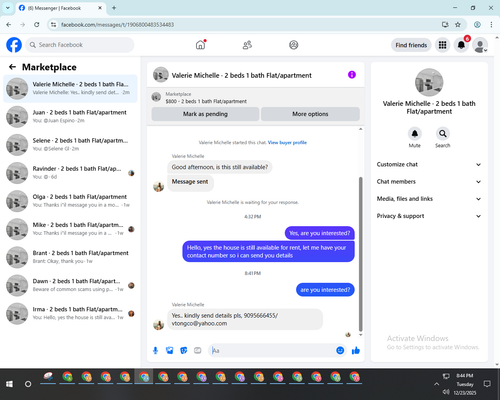
Task: Open Chrome profile icon
Action: (x=477, y=25)
